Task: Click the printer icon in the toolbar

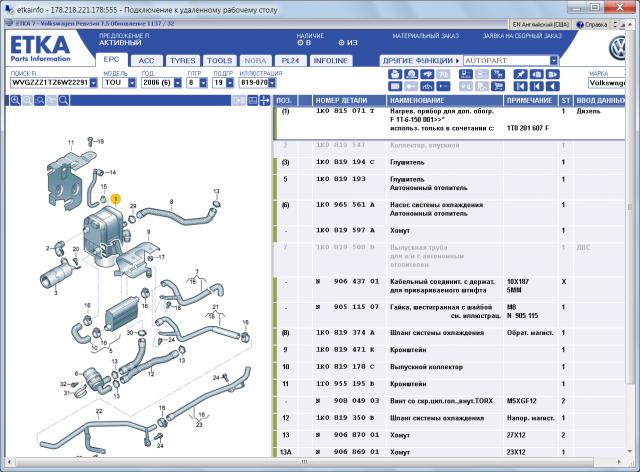Action: coord(394,74)
